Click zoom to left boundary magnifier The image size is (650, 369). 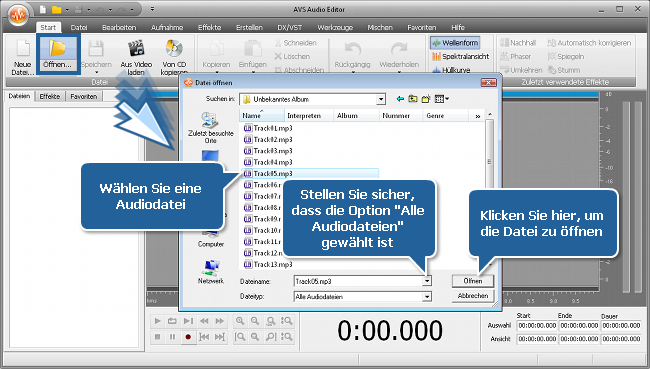click(x=240, y=337)
